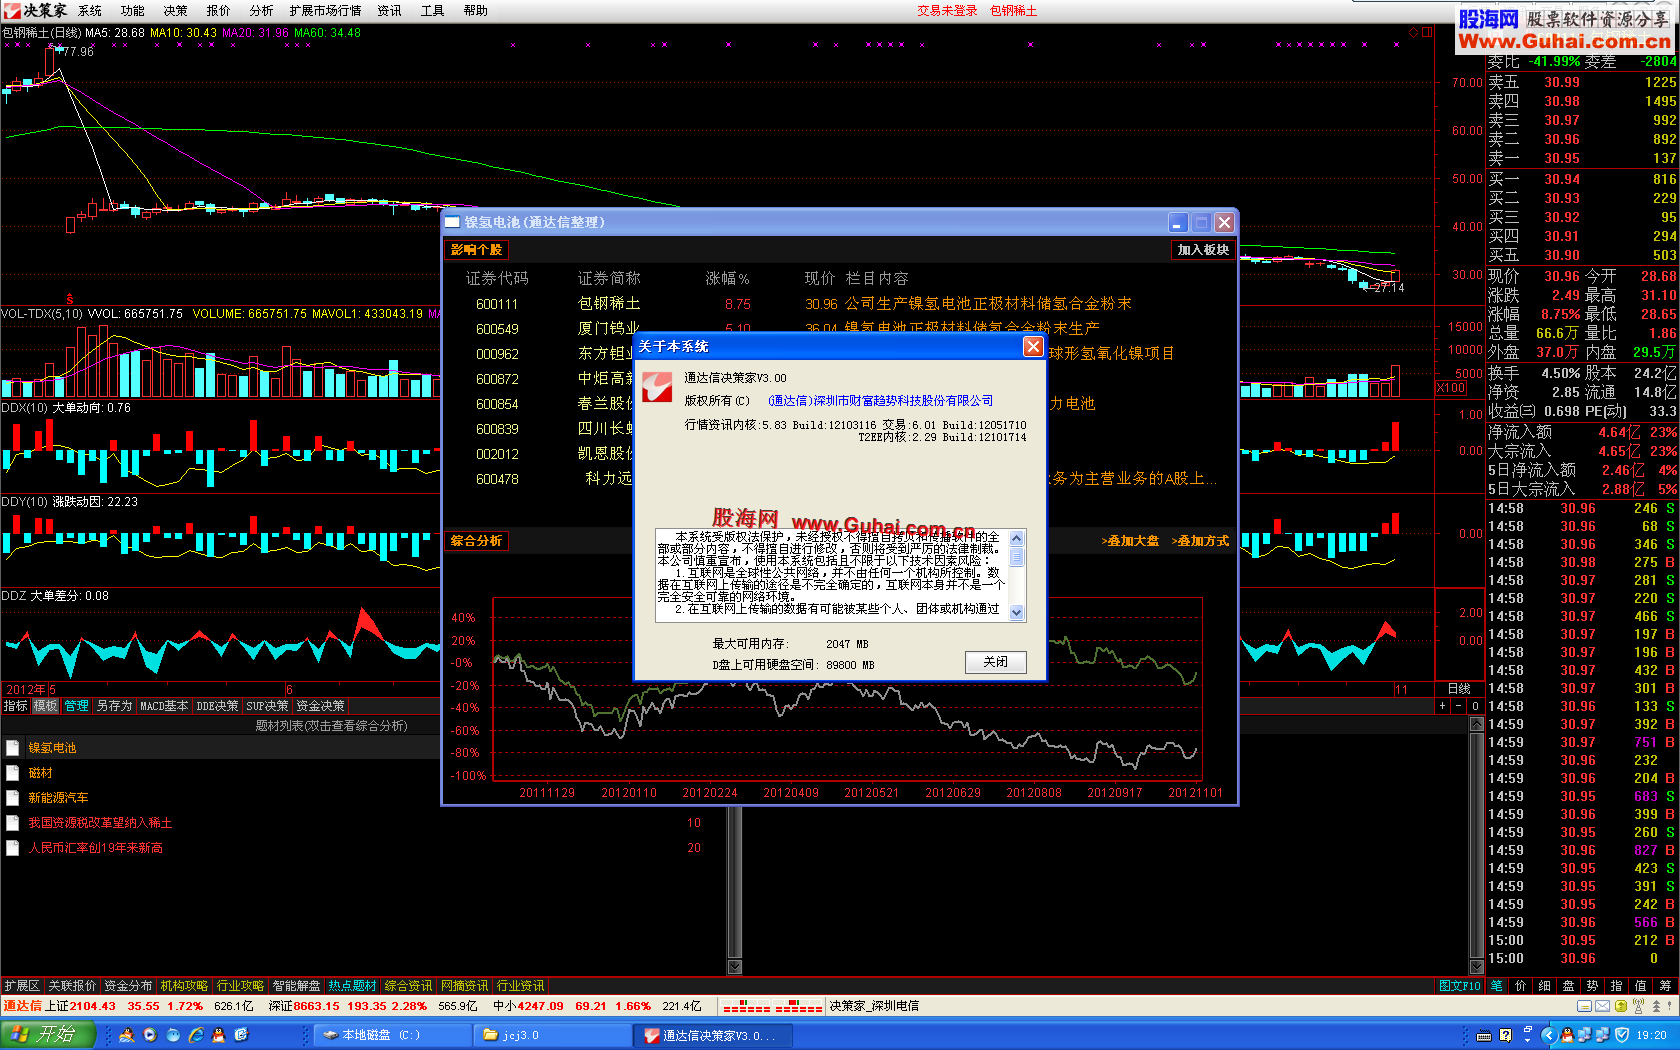Click scroll down arrow of tick list

pyautogui.click(x=1476, y=966)
